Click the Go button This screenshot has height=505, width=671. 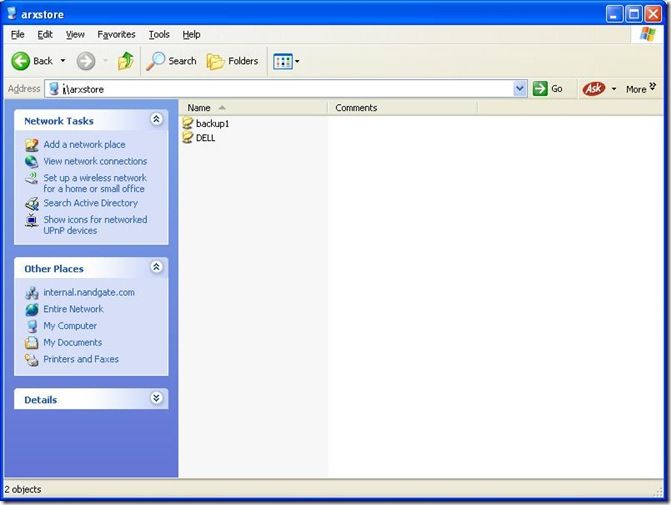click(548, 89)
